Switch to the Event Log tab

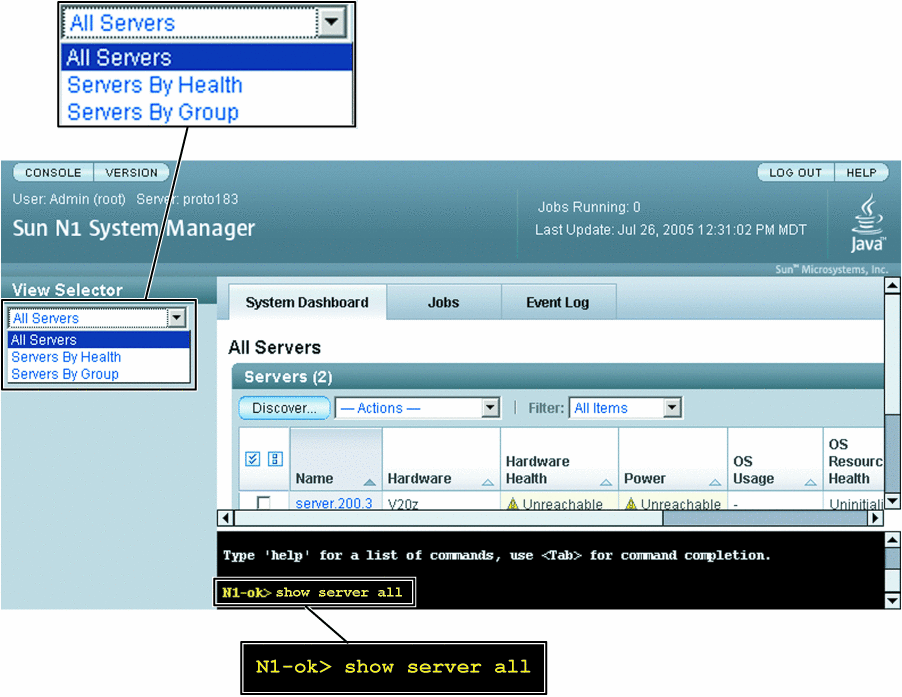tap(558, 302)
